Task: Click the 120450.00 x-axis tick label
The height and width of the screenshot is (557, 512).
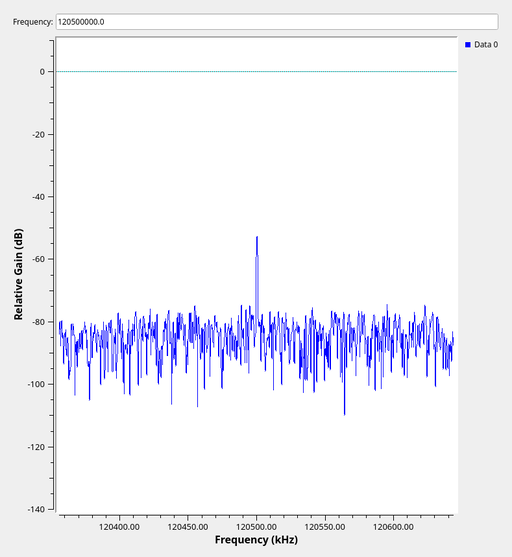Action: [188, 526]
